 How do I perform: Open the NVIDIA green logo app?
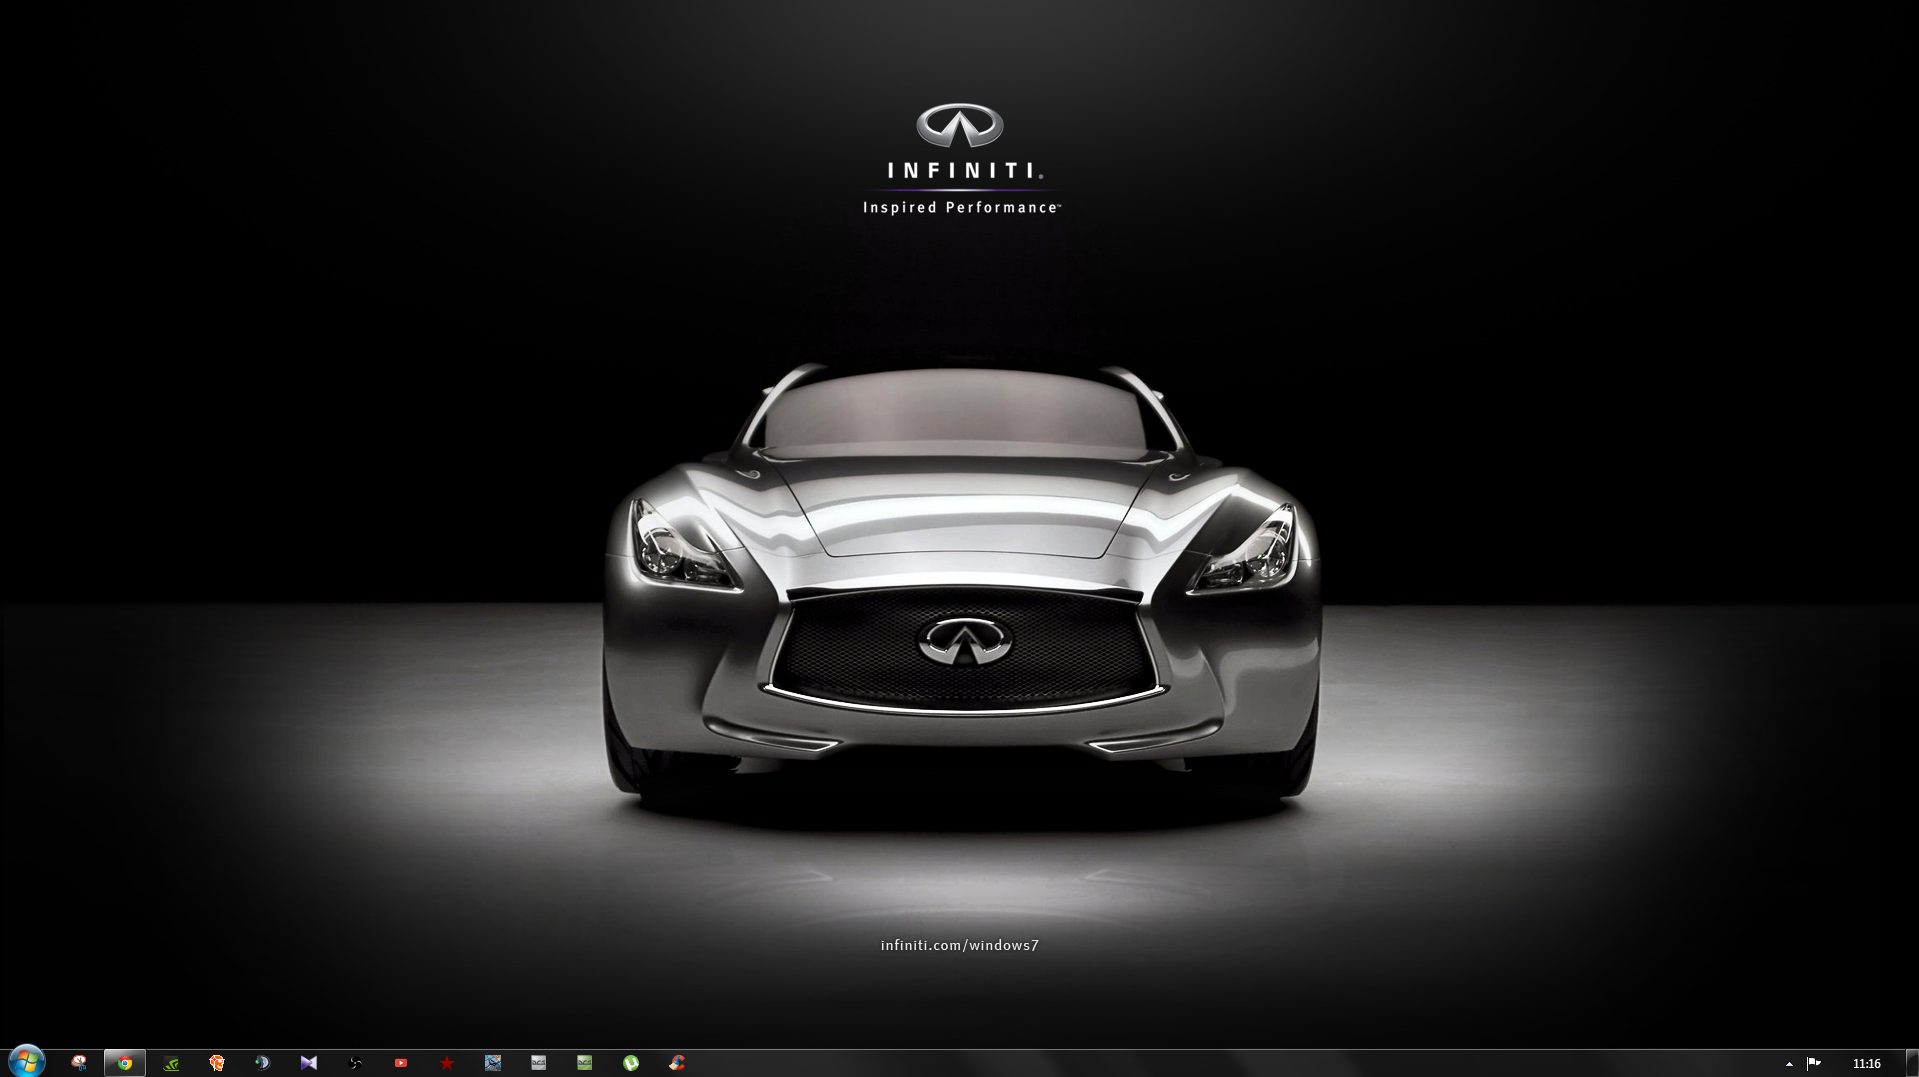coord(171,1063)
